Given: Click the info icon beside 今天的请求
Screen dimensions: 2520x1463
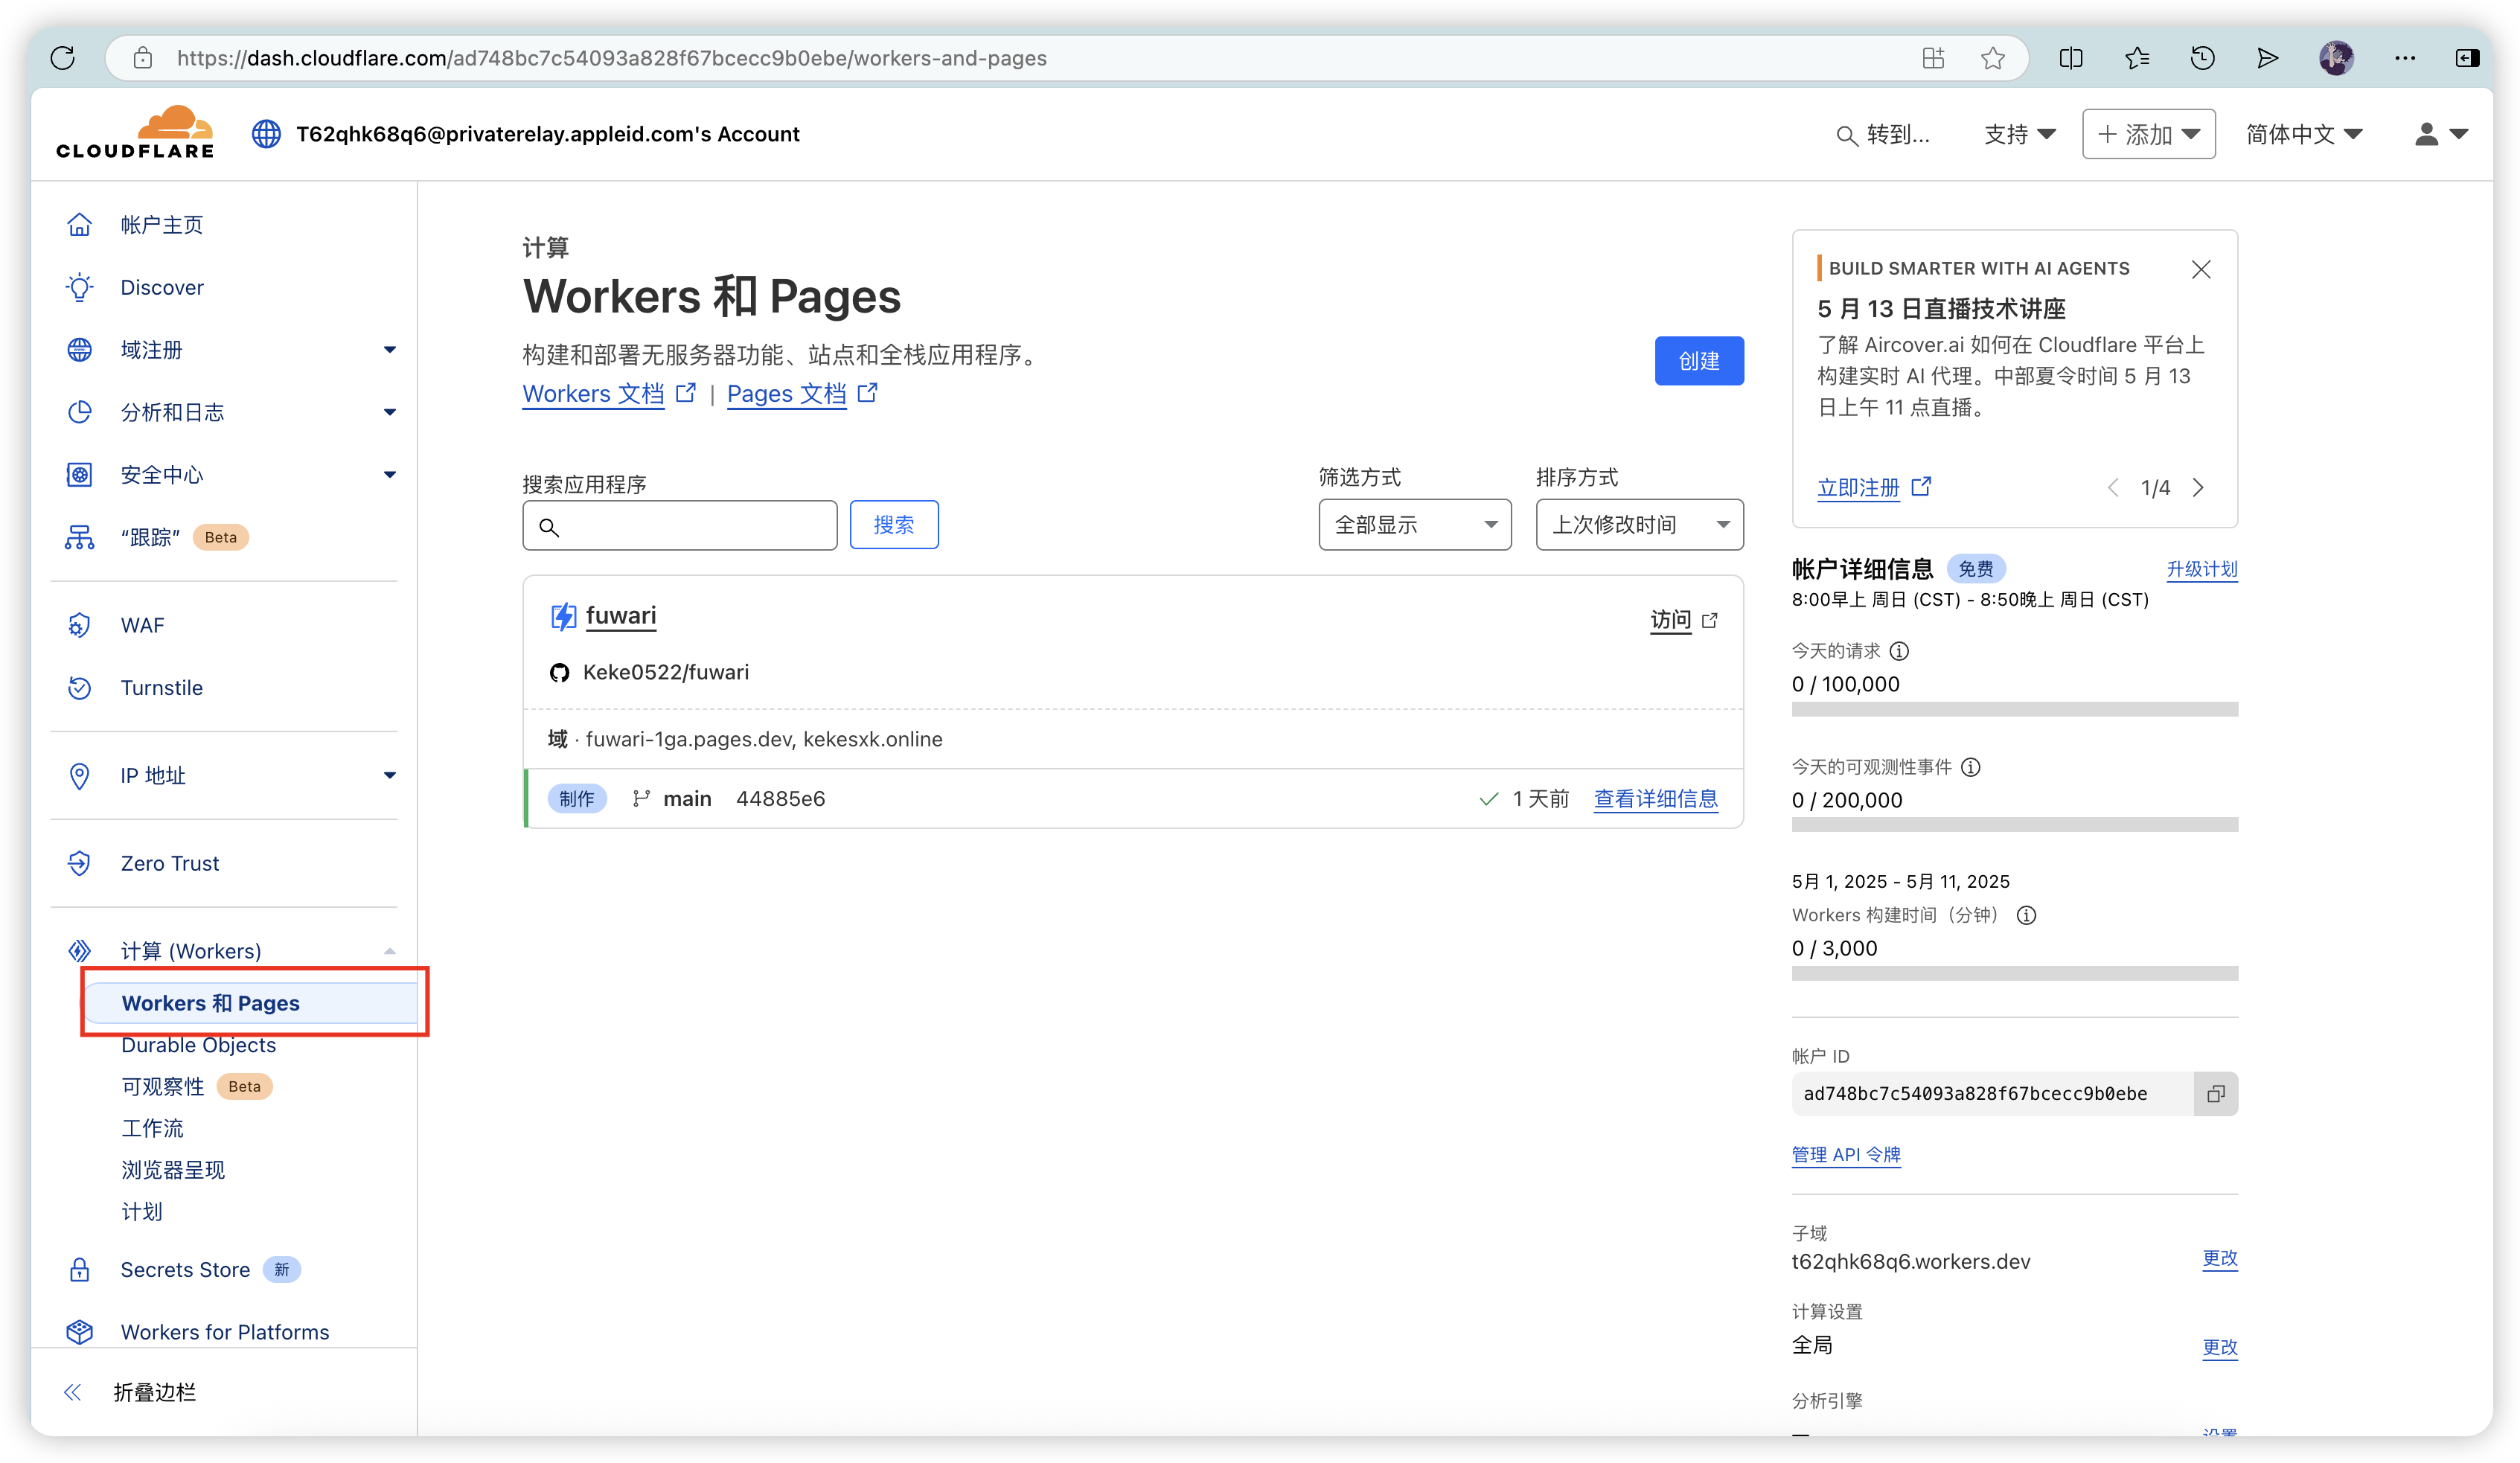Looking at the screenshot, I should [1899, 651].
